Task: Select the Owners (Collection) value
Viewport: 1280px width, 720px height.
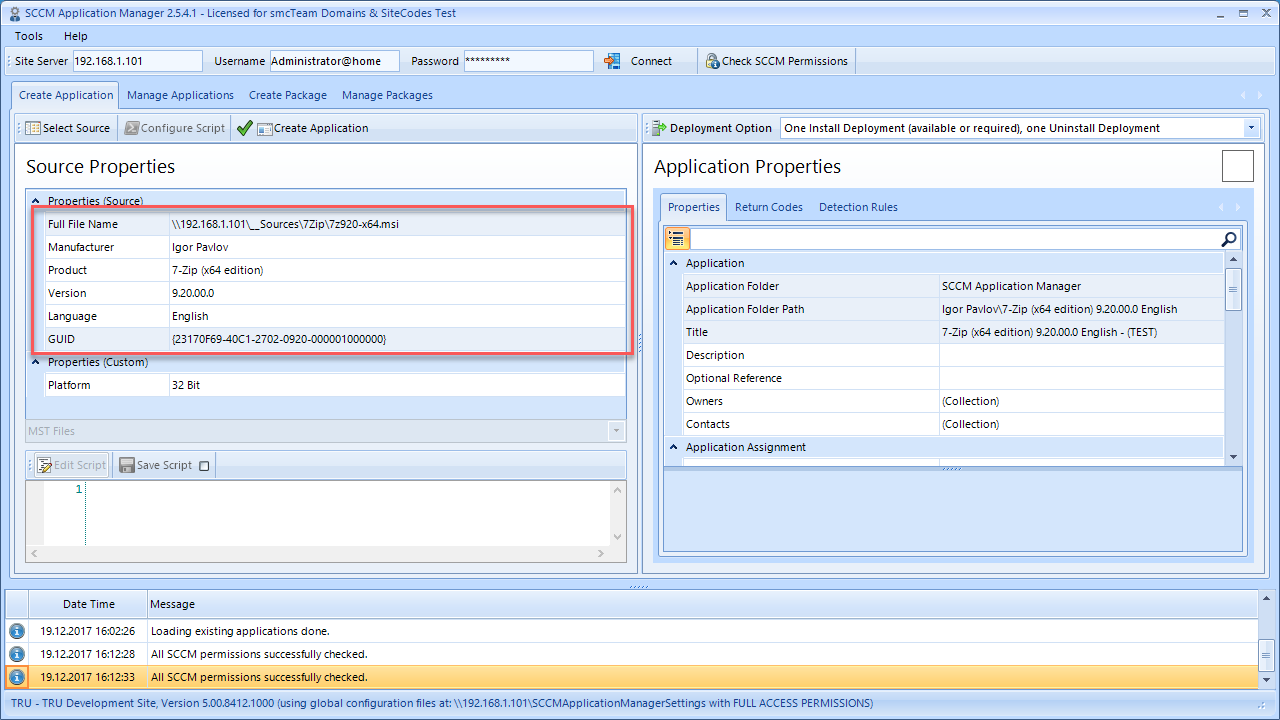Action: pyautogui.click(x=970, y=401)
